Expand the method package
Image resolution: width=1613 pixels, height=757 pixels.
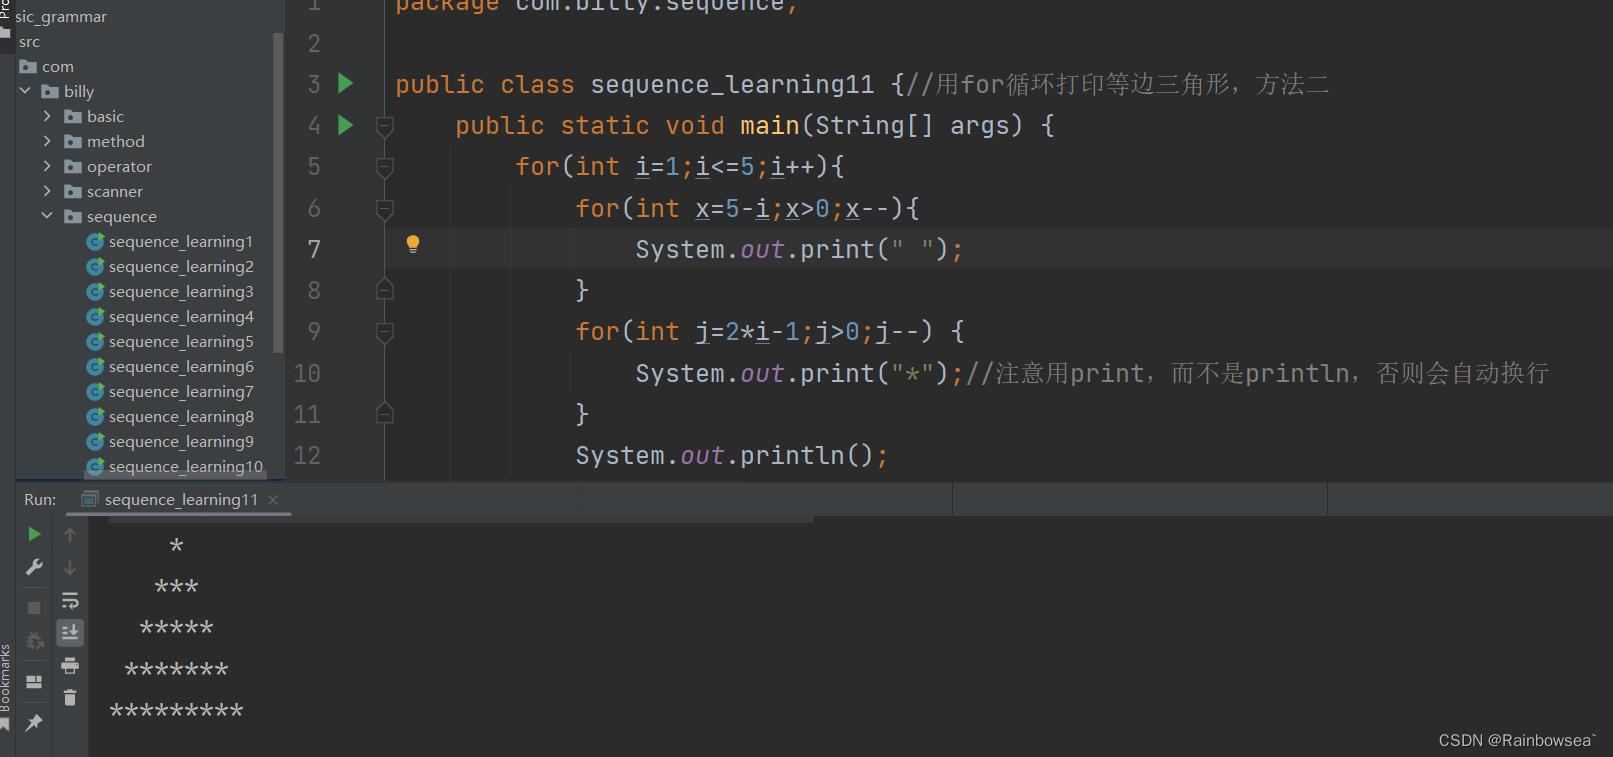[x=47, y=141]
